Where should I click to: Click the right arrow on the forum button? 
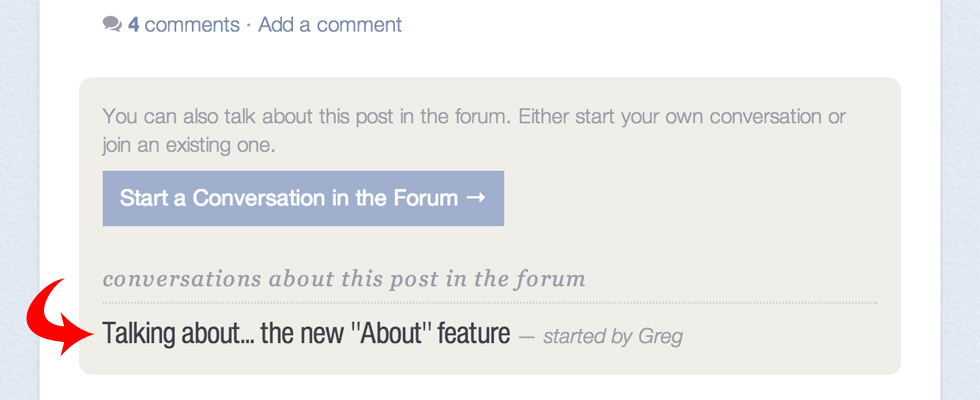point(475,198)
